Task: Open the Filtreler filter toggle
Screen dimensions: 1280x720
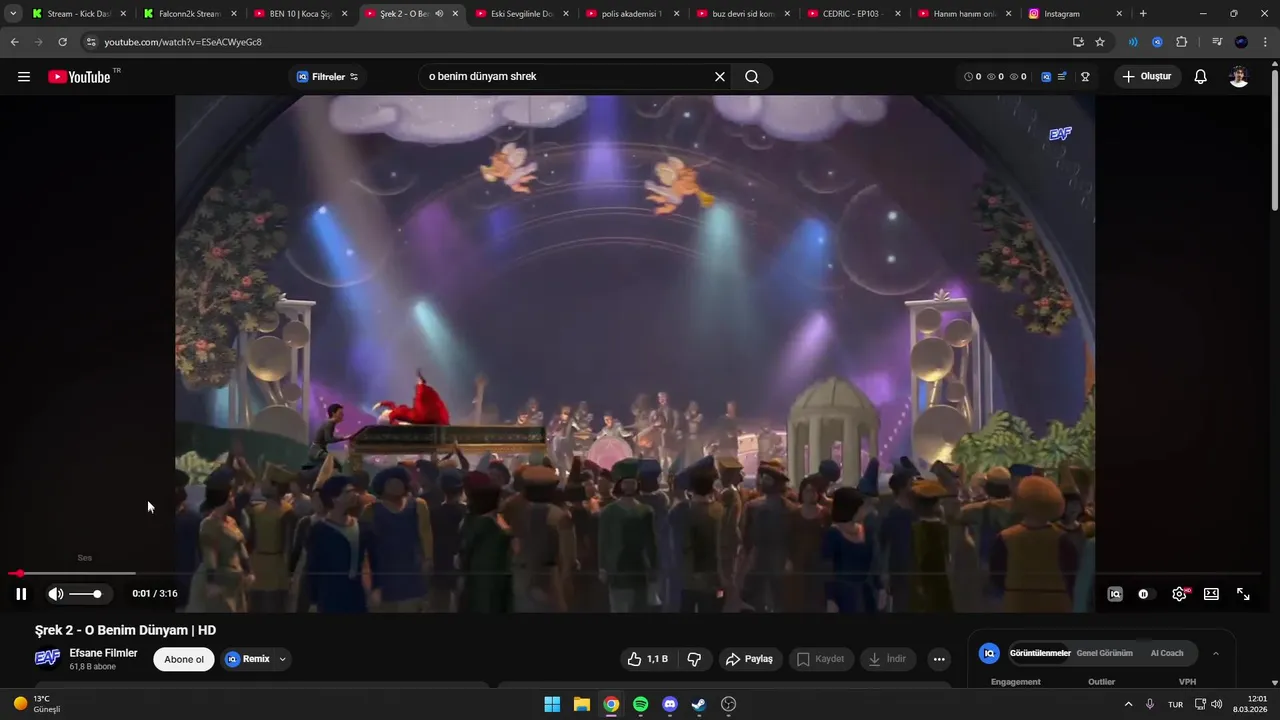Action: 328,77
